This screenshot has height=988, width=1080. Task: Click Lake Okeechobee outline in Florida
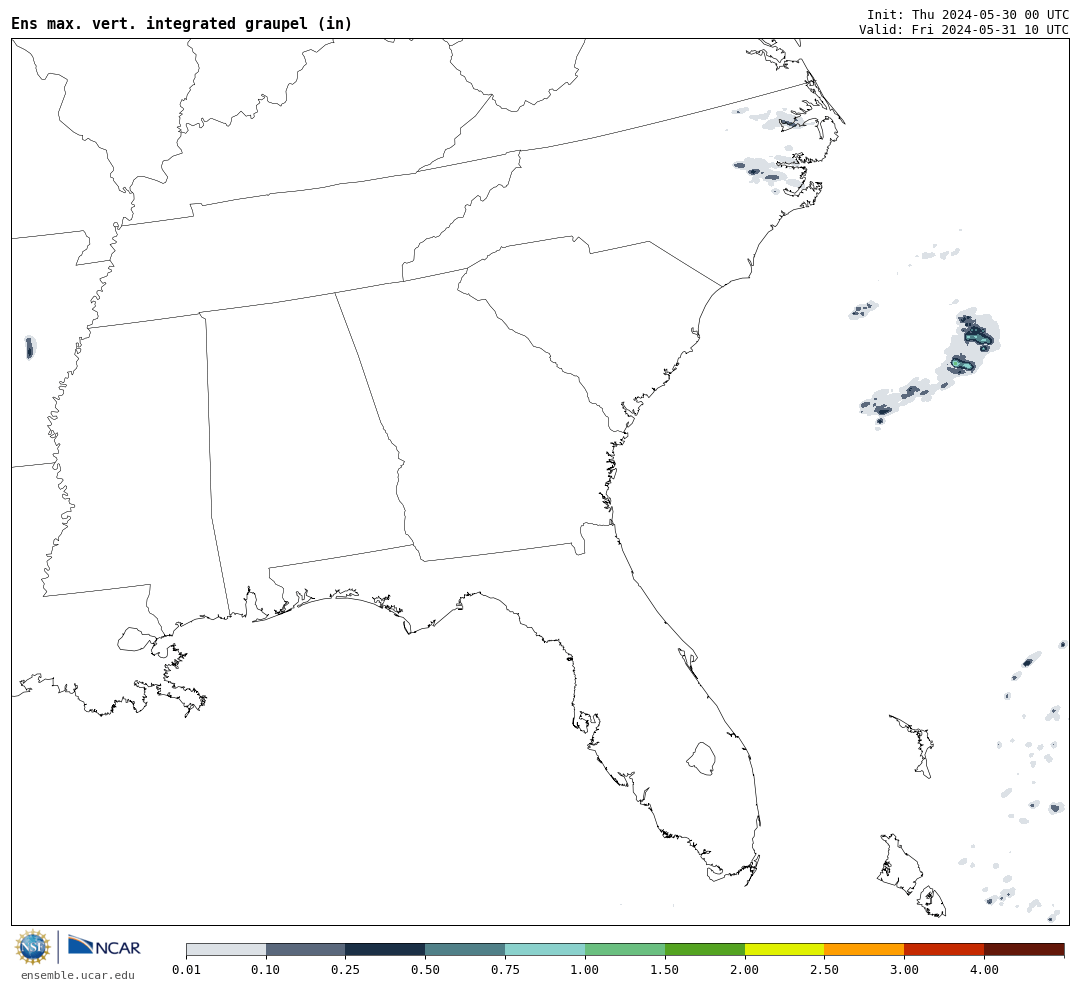[x=702, y=759]
